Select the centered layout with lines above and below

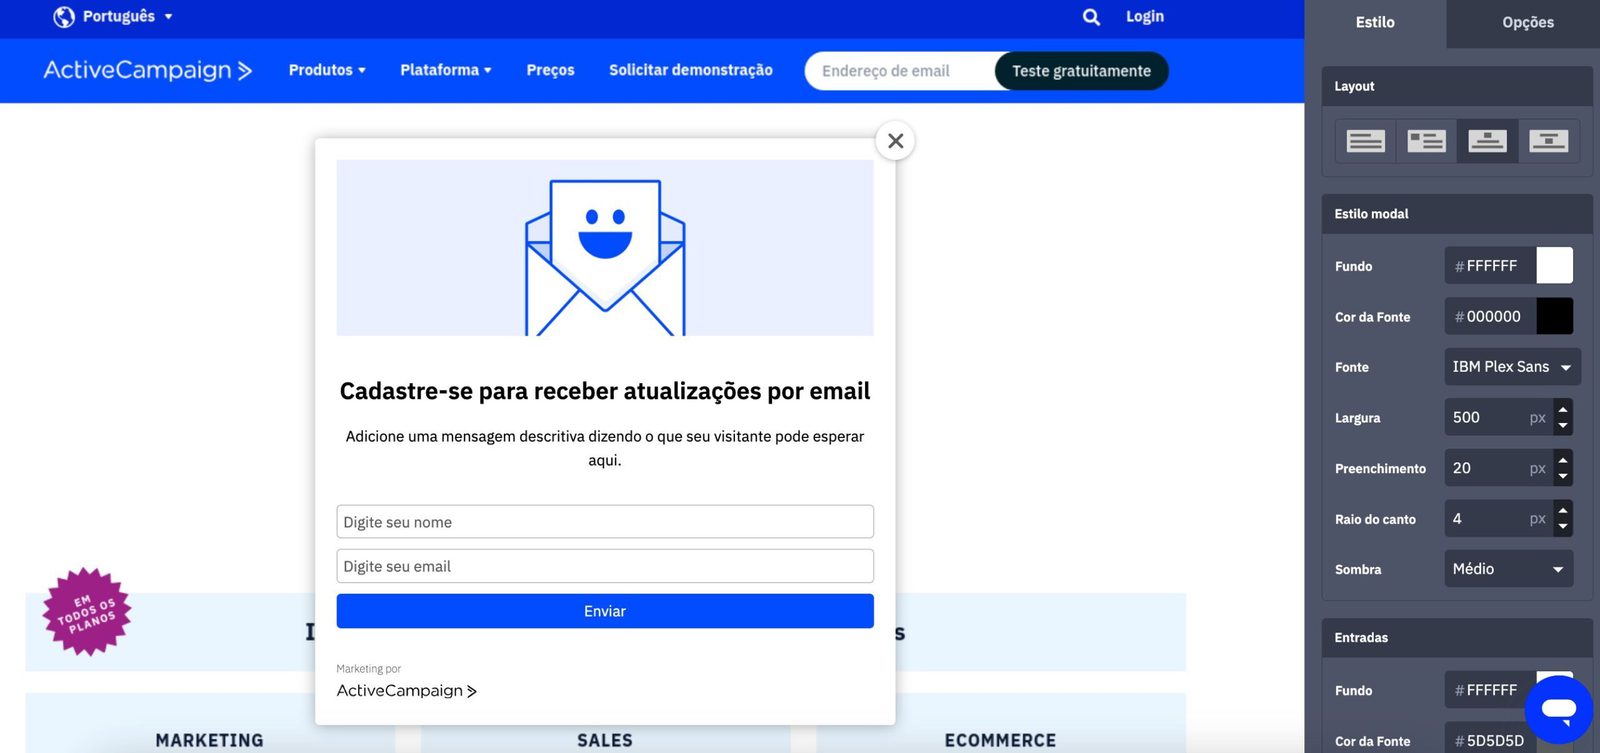tap(1548, 141)
